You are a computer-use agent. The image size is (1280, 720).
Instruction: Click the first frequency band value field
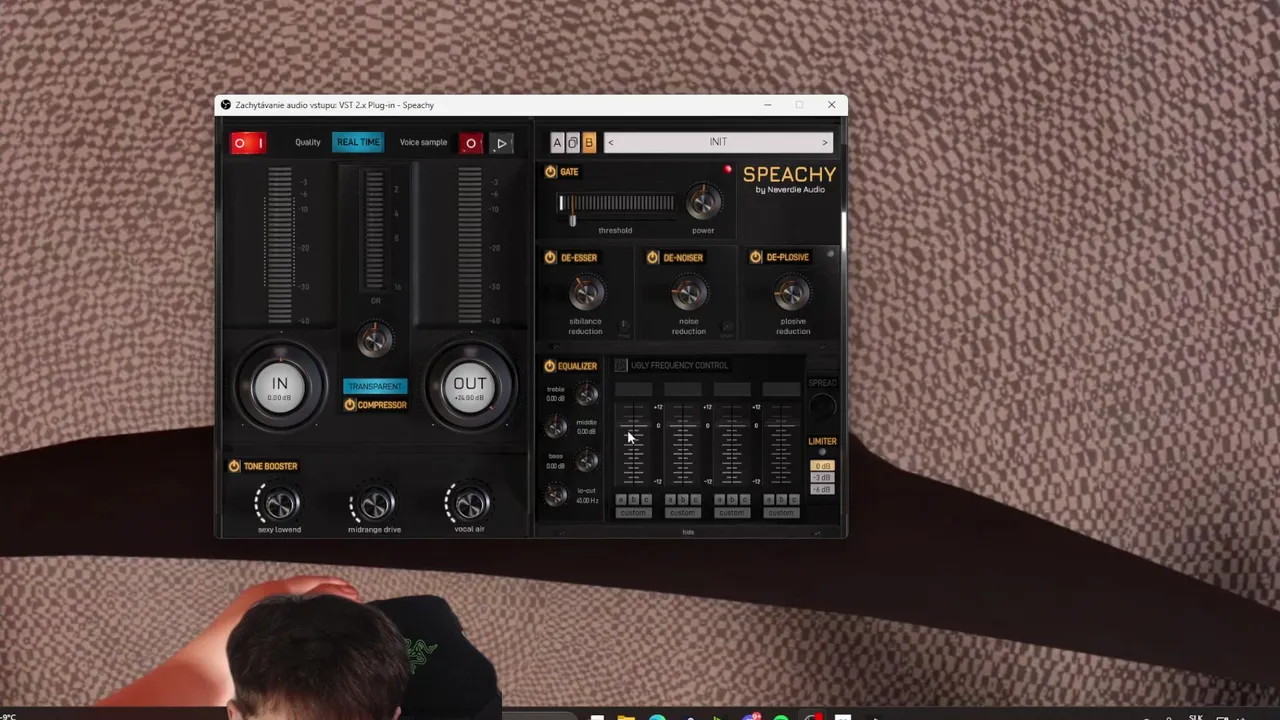(x=633, y=389)
